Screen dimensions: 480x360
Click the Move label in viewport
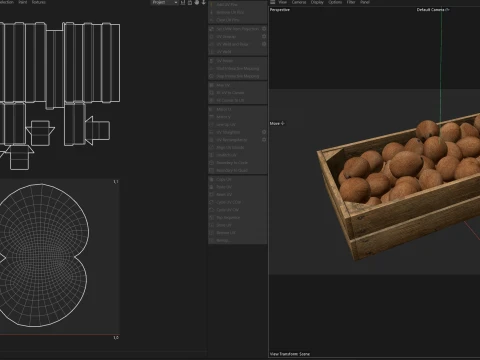pos(277,123)
